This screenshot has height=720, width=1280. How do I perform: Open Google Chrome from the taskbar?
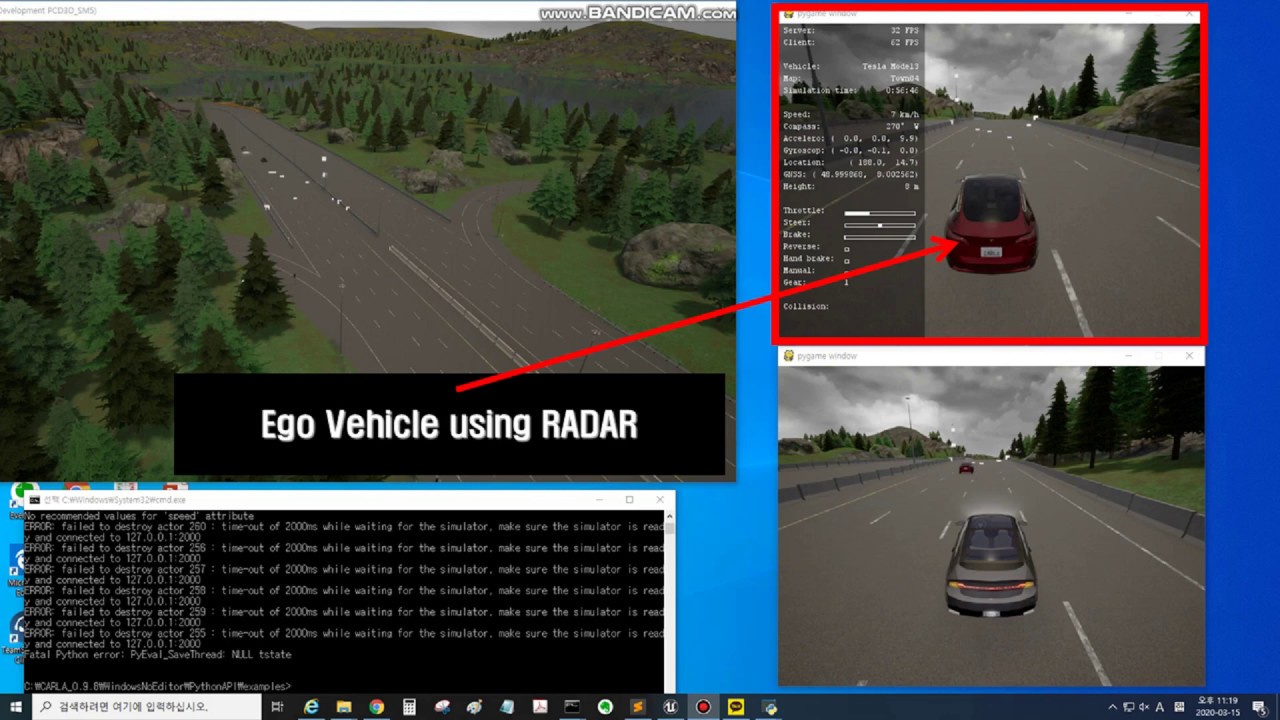(x=376, y=707)
